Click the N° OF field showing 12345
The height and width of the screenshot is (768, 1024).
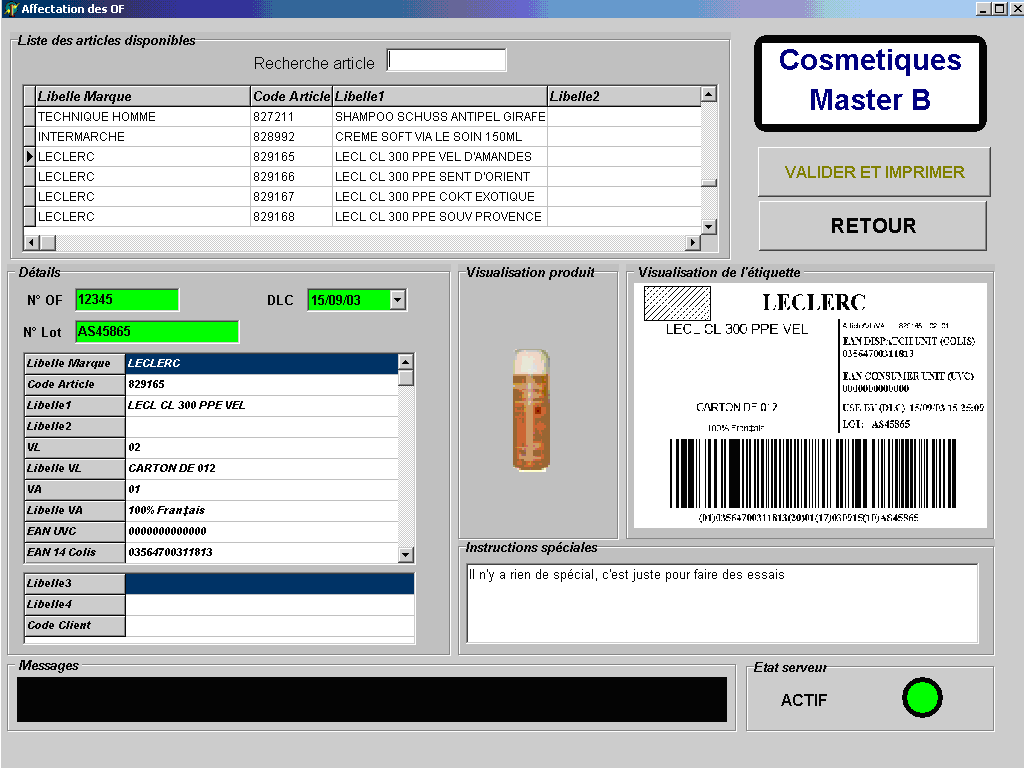[x=127, y=300]
